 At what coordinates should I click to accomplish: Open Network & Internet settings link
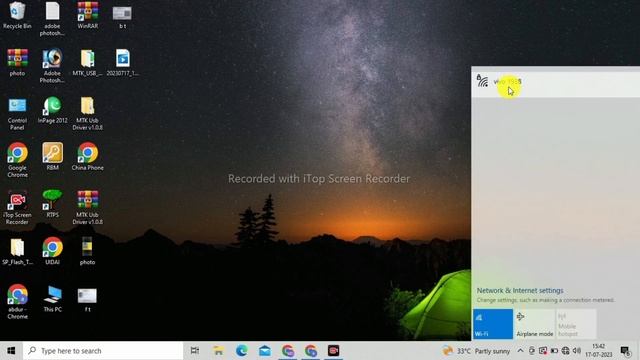click(520, 290)
